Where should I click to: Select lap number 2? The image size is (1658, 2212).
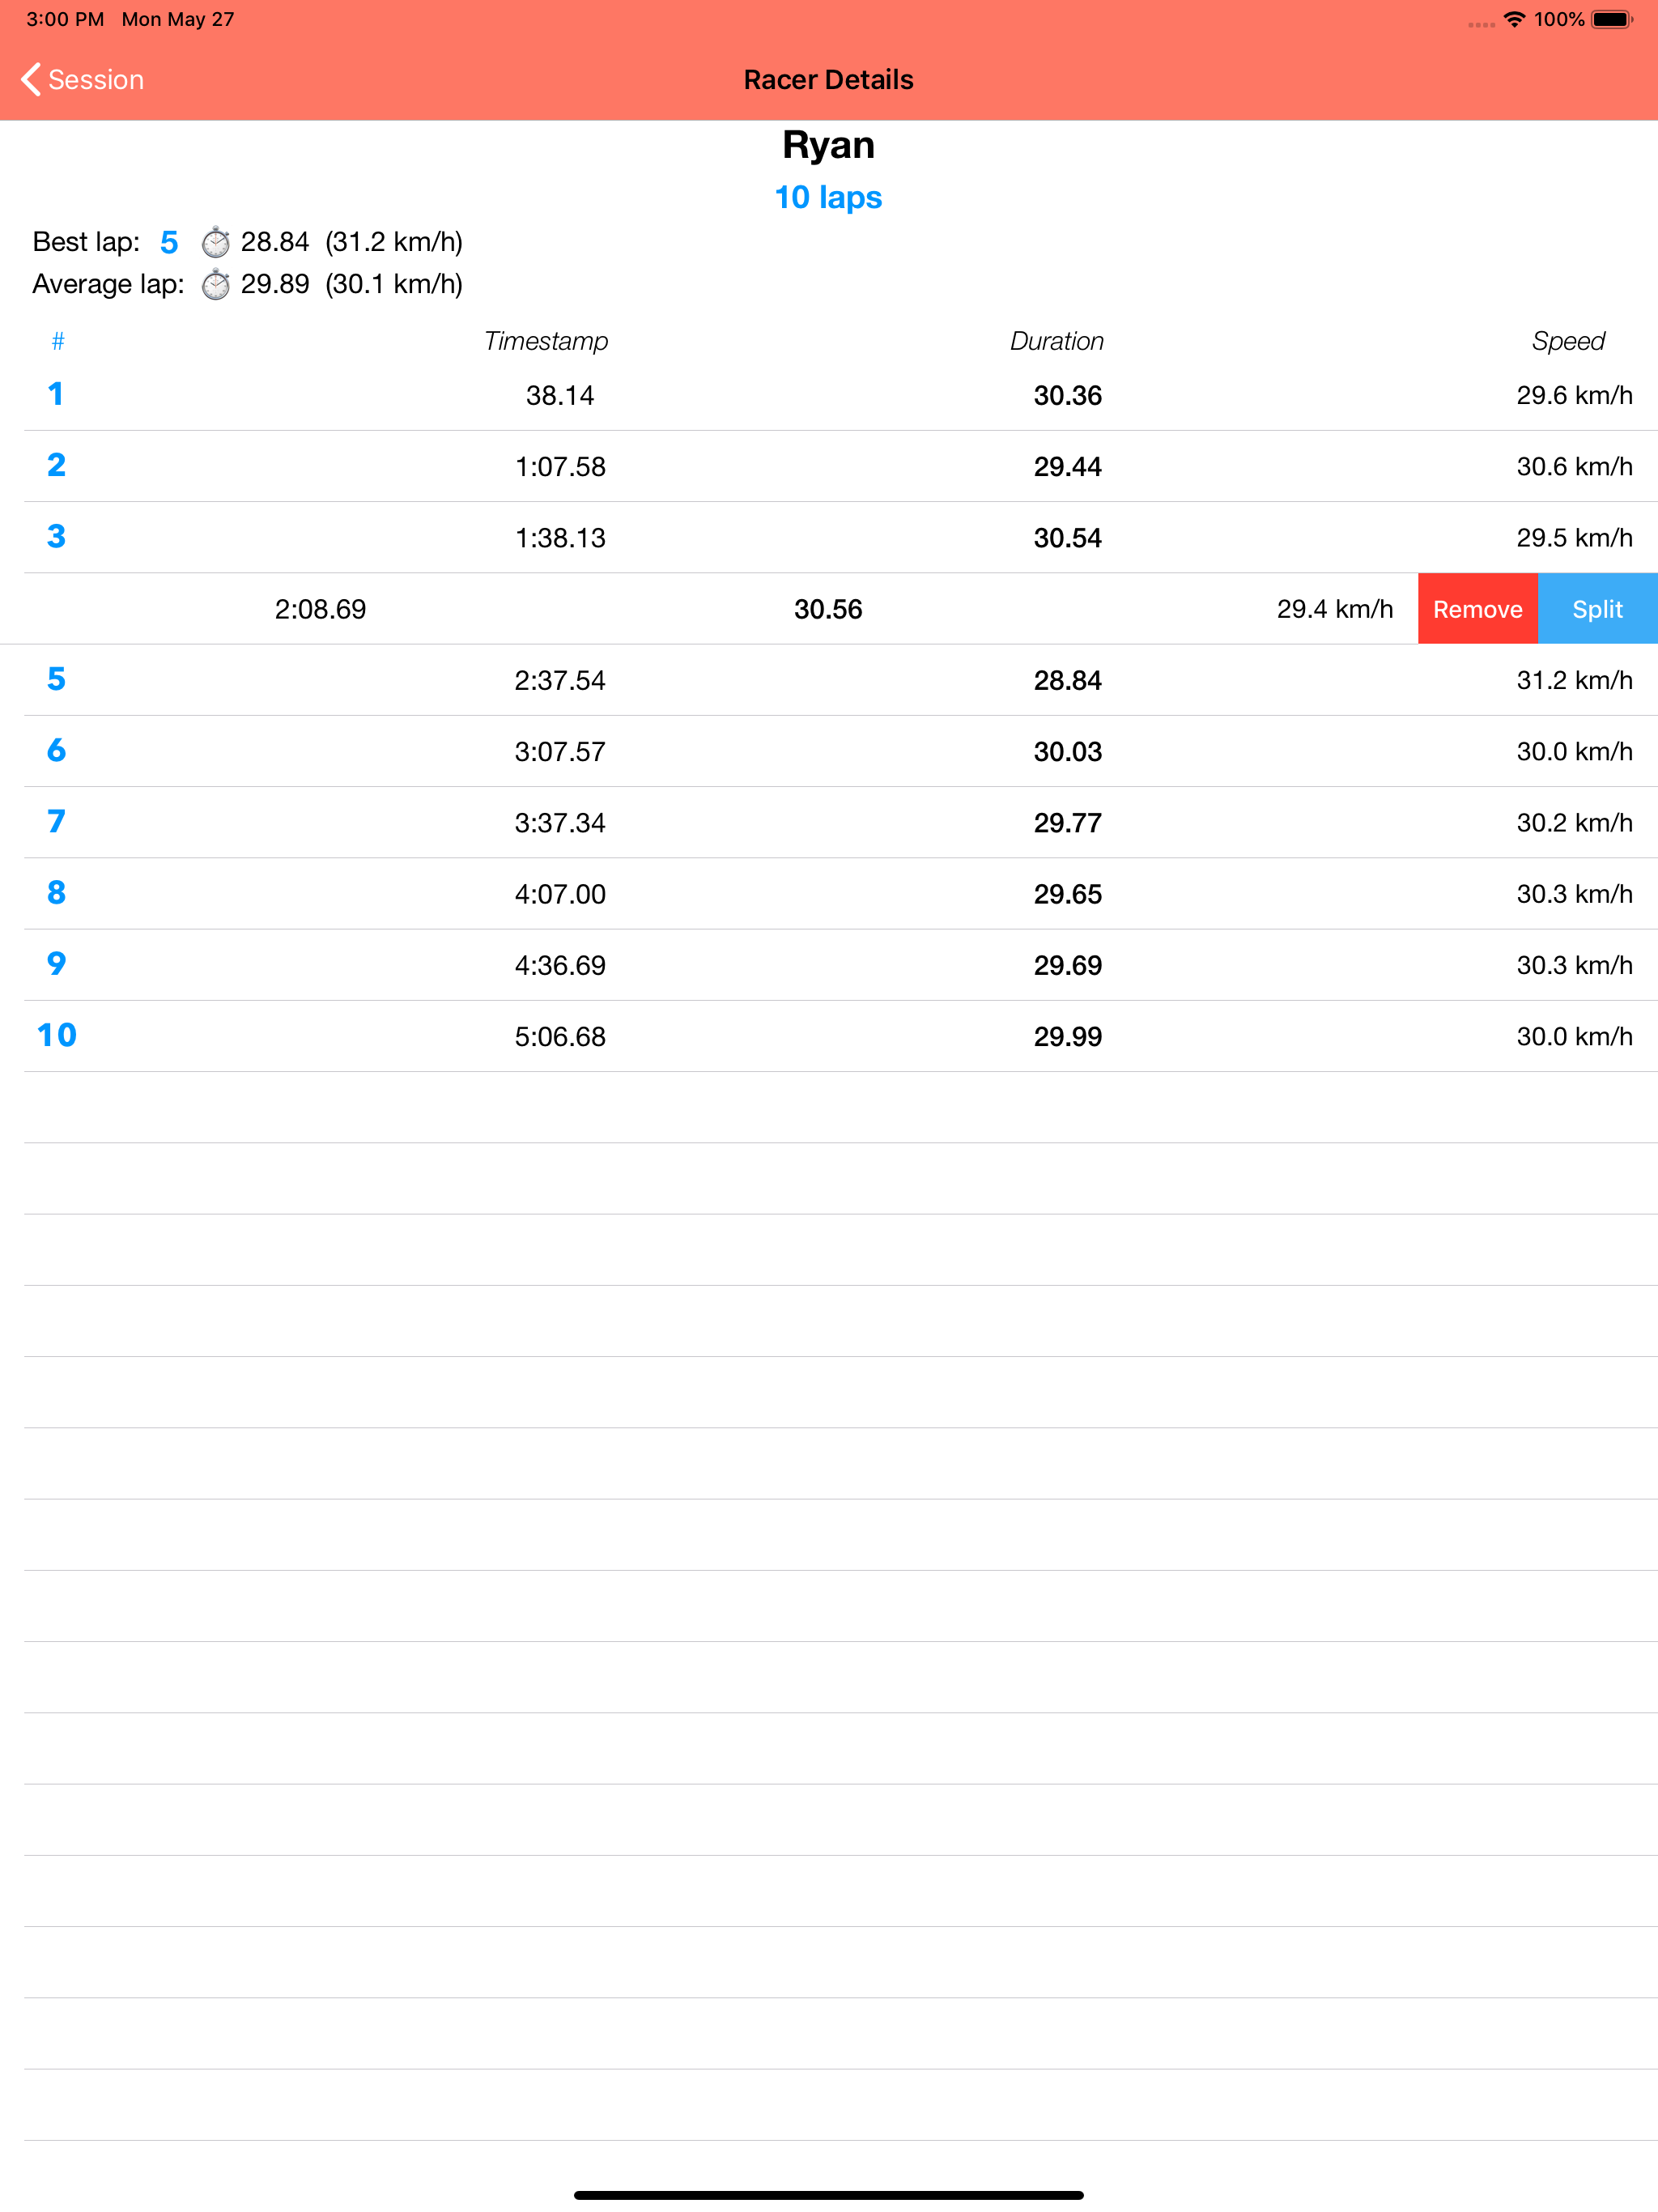(56, 465)
